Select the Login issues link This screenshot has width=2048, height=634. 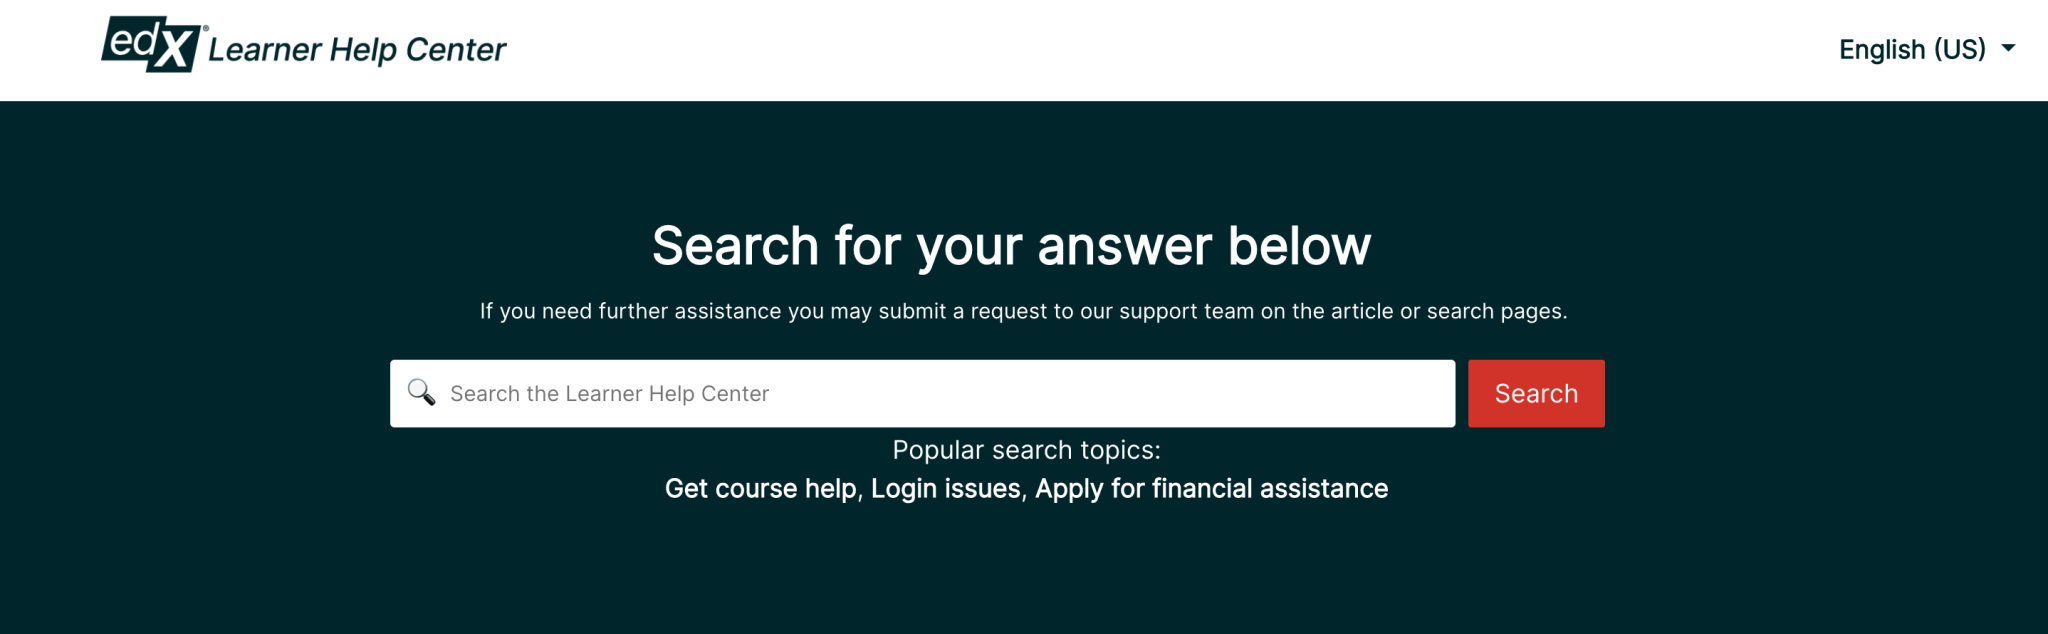(946, 489)
